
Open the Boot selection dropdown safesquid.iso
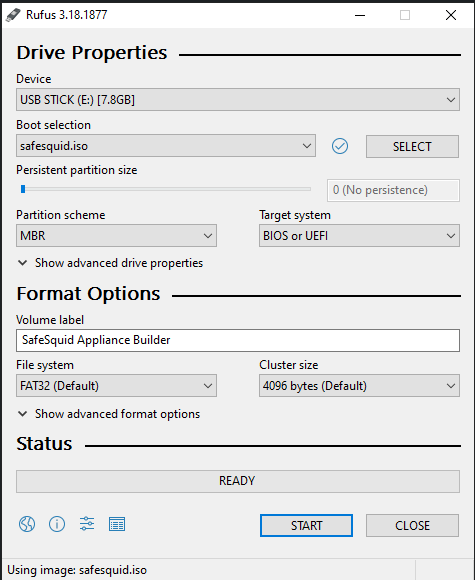[x=166, y=146]
